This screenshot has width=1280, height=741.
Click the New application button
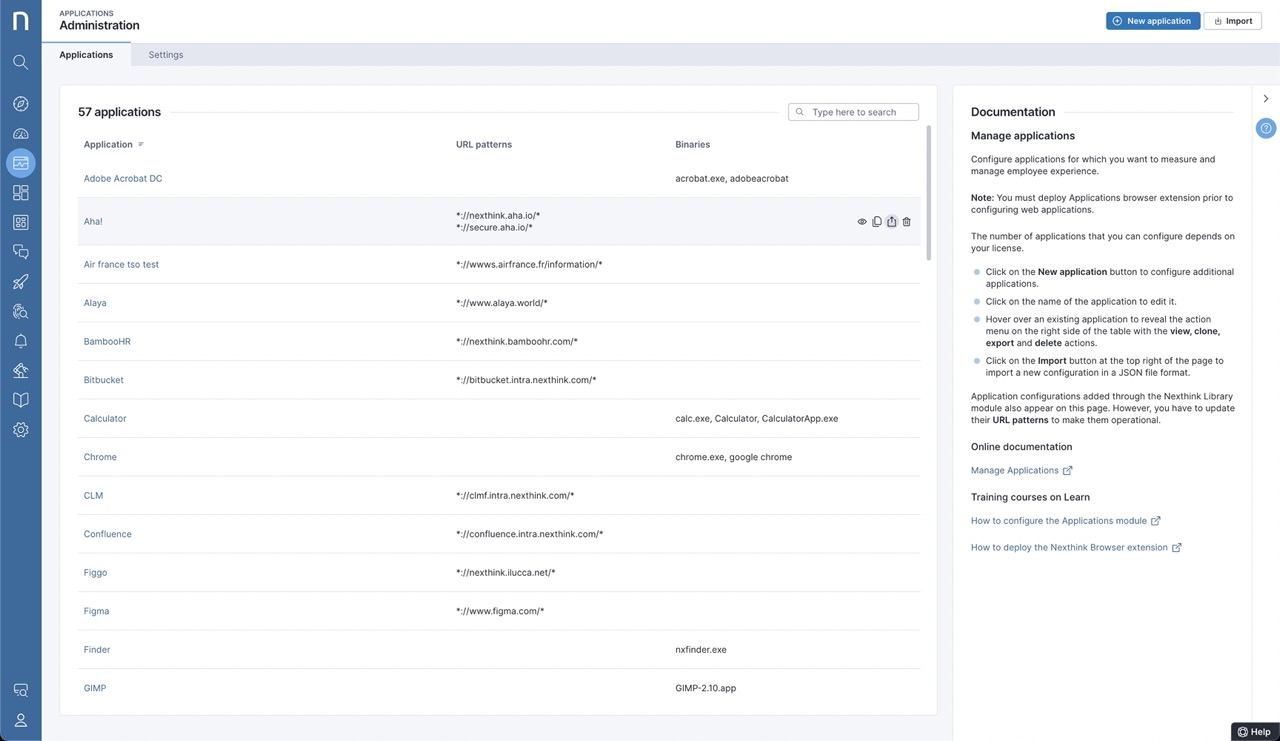click(1152, 21)
